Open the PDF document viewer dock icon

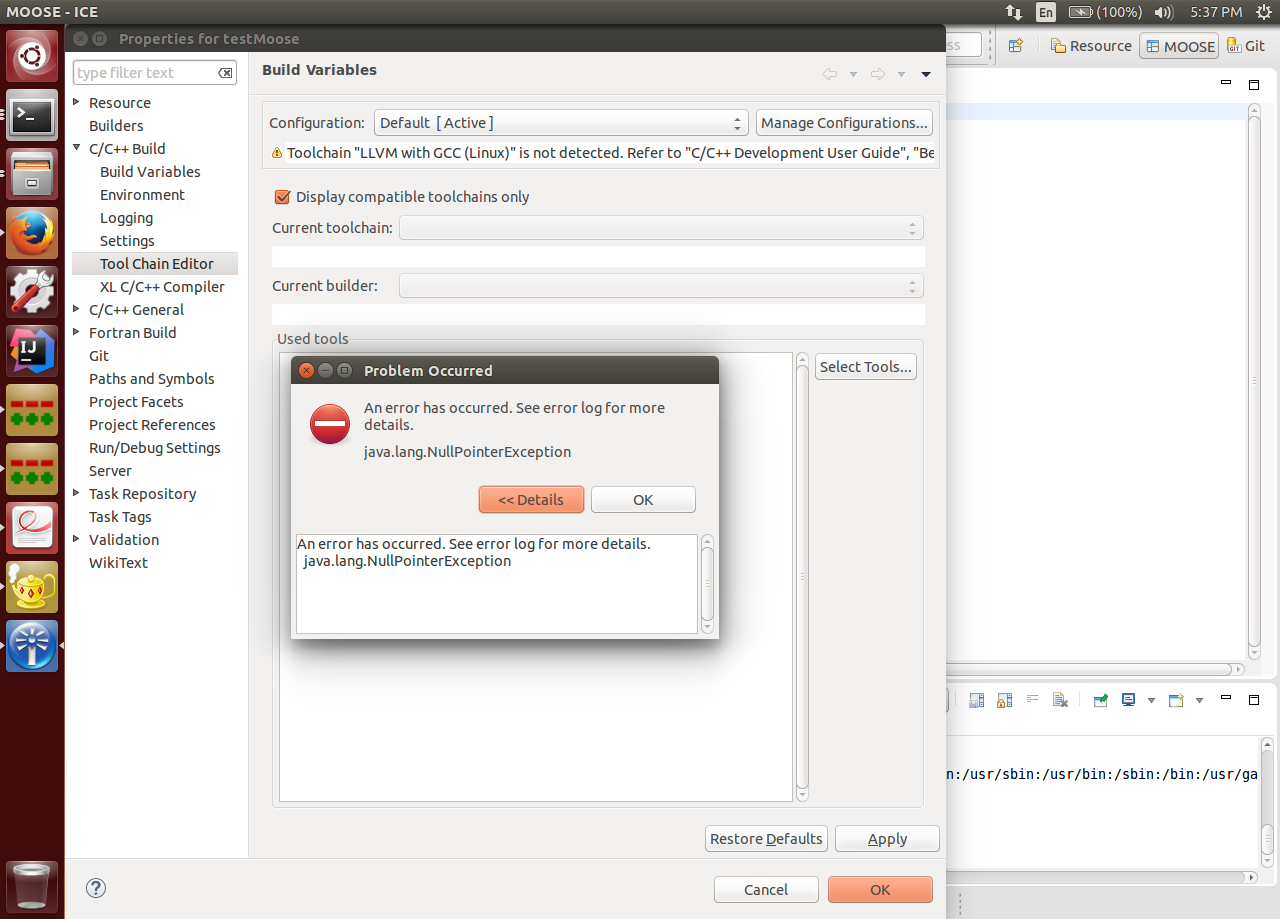[x=32, y=528]
